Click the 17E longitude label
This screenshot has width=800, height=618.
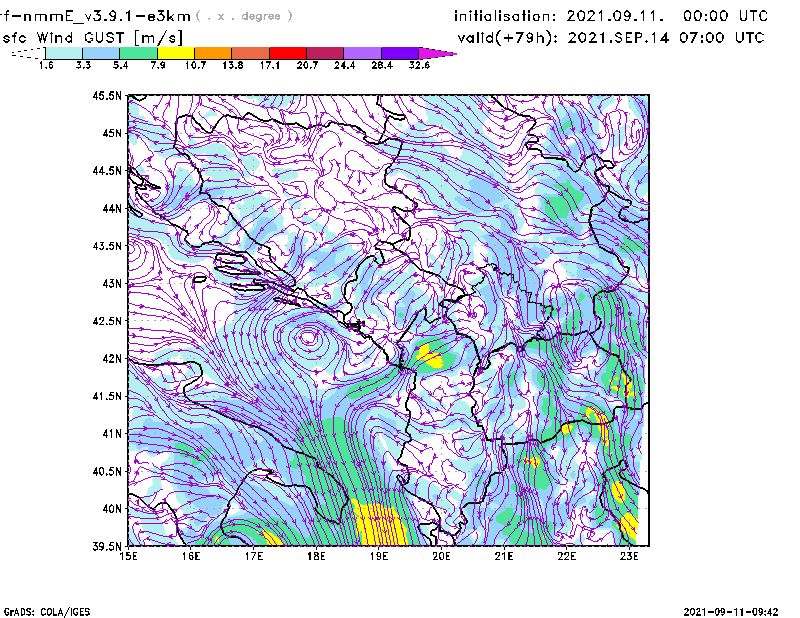click(x=254, y=556)
